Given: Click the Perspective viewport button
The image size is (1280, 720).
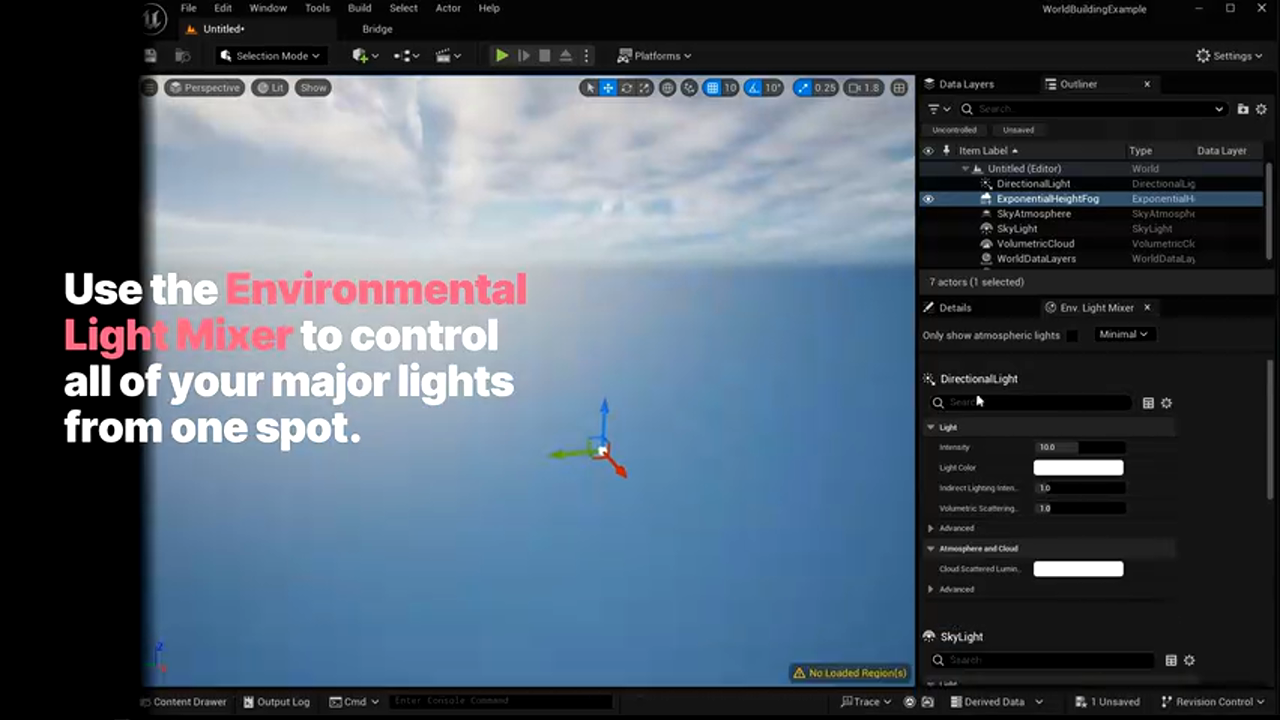Looking at the screenshot, I should [x=205, y=88].
